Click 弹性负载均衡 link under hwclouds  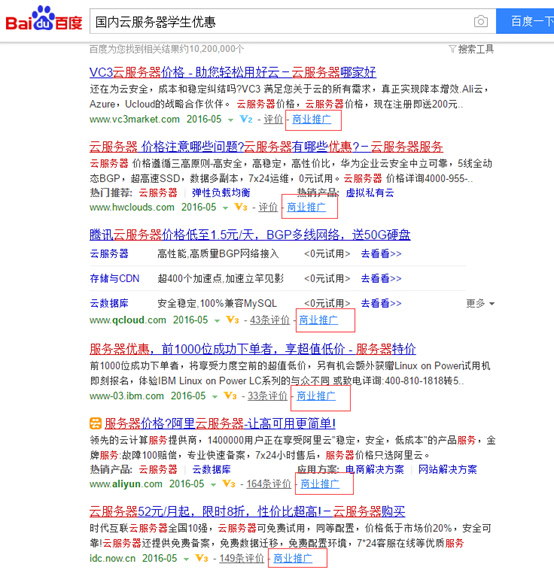[221, 193]
